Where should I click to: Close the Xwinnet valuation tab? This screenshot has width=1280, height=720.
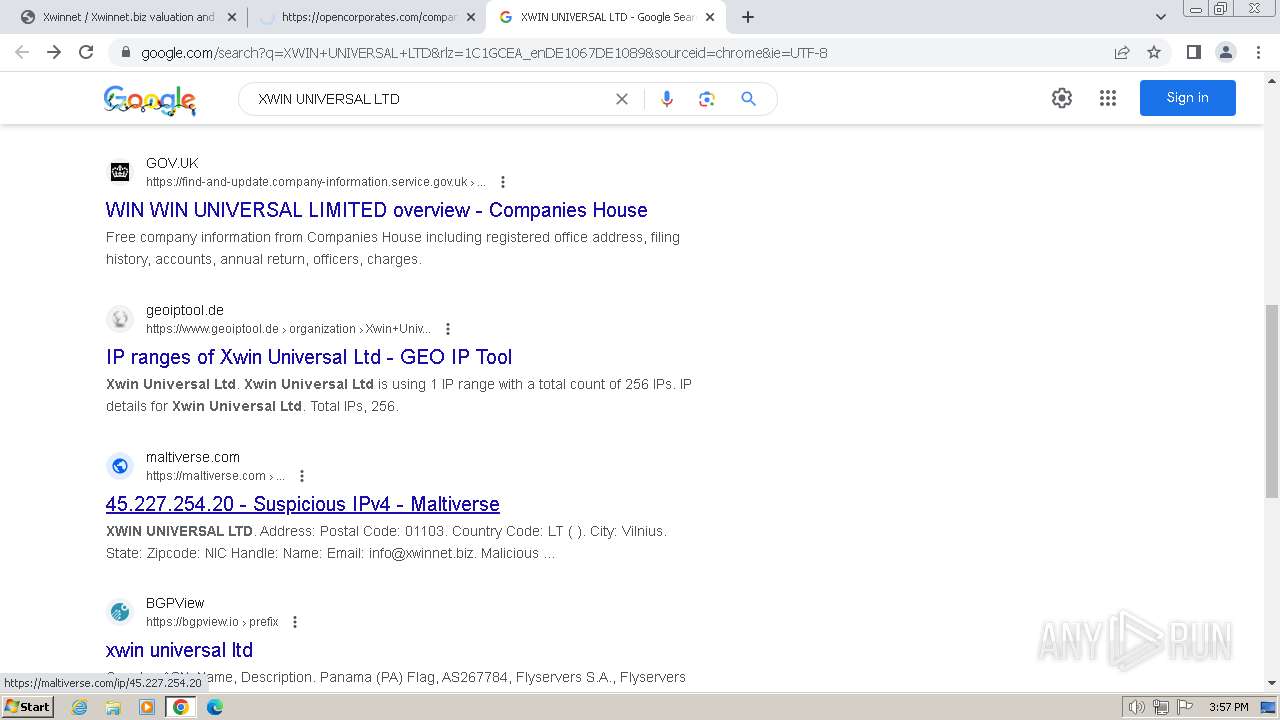pos(232,17)
